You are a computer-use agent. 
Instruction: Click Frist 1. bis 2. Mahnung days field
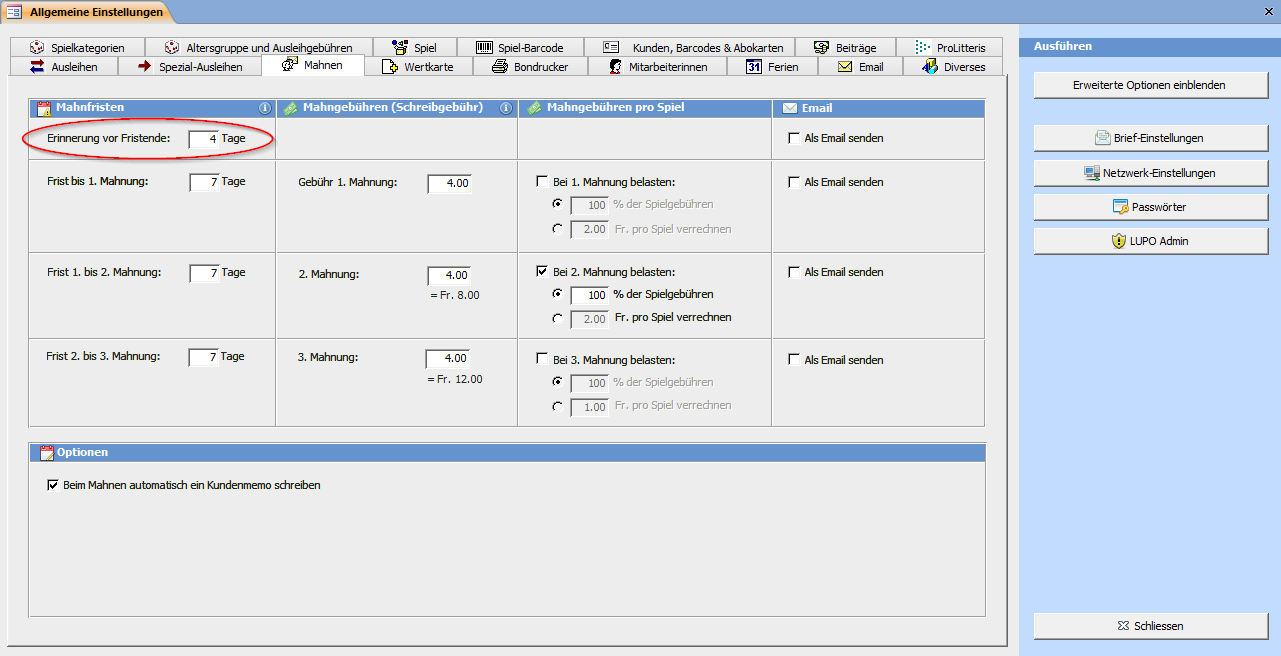204,273
